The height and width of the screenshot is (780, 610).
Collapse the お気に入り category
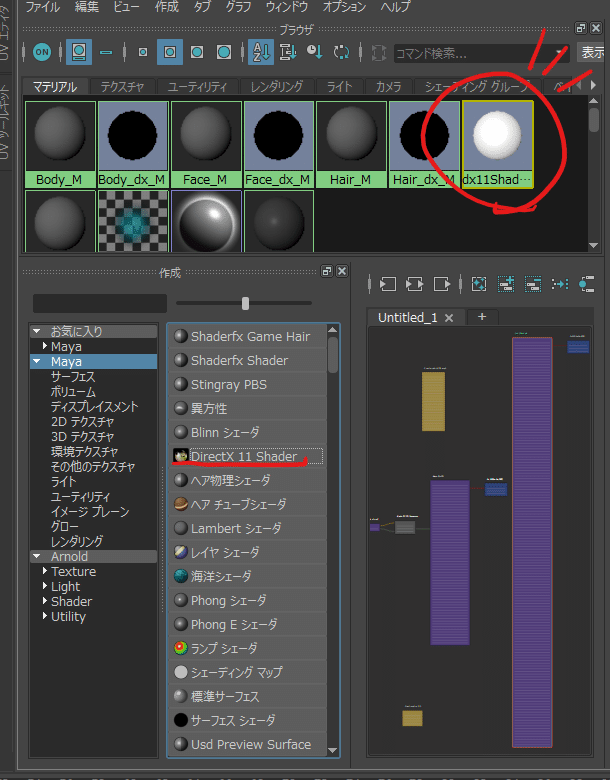point(37,331)
